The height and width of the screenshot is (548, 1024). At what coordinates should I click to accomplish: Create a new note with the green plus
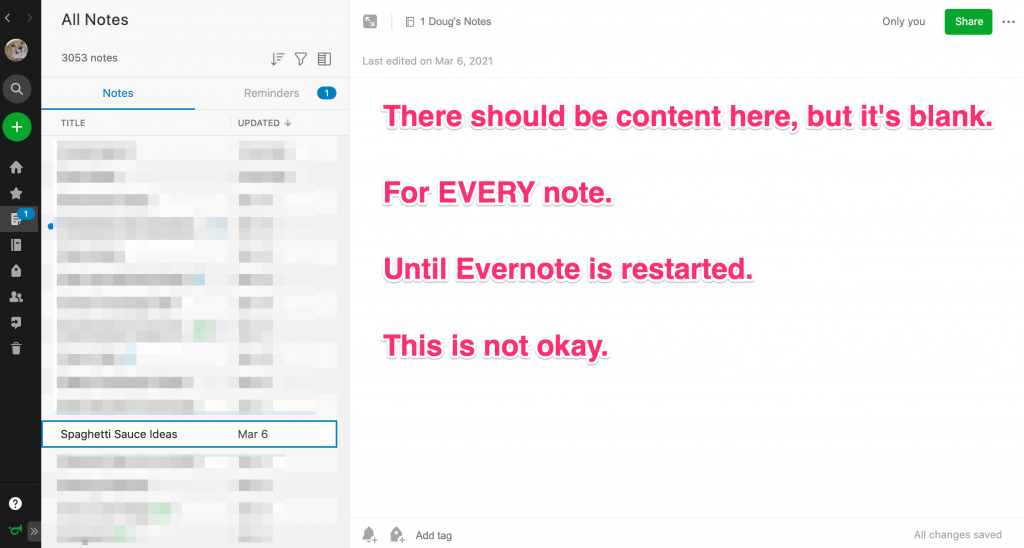tap(17, 127)
